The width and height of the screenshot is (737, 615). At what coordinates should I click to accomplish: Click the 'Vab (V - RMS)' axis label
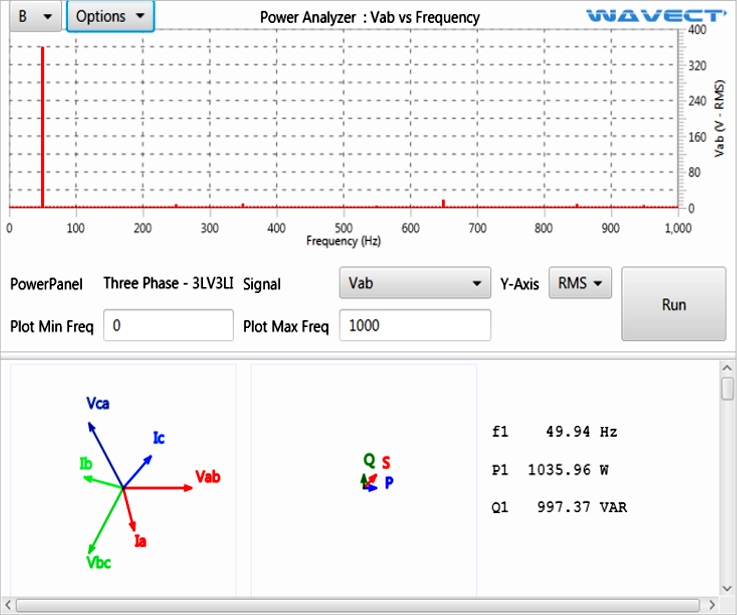[719, 118]
